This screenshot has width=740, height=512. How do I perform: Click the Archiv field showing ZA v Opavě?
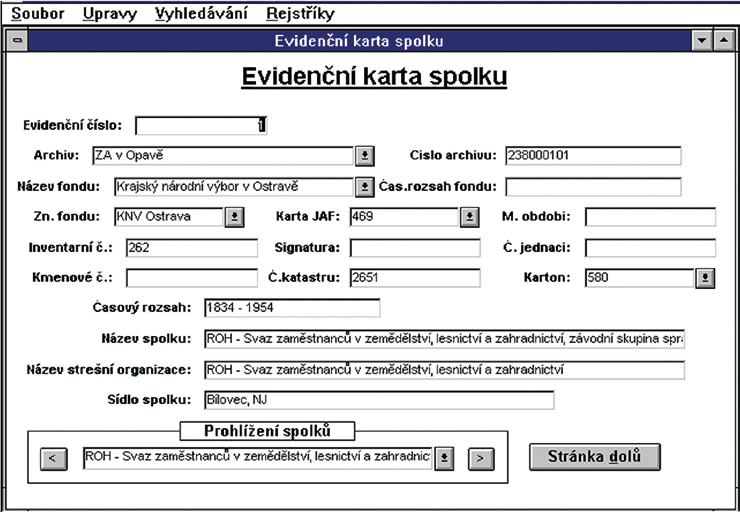[x=223, y=156]
